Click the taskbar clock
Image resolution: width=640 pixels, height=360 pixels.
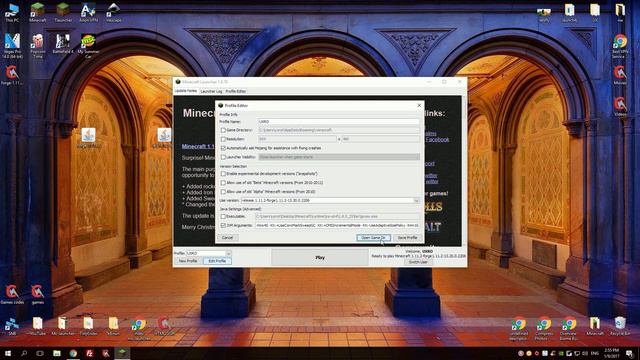pyautogui.click(x=611, y=353)
